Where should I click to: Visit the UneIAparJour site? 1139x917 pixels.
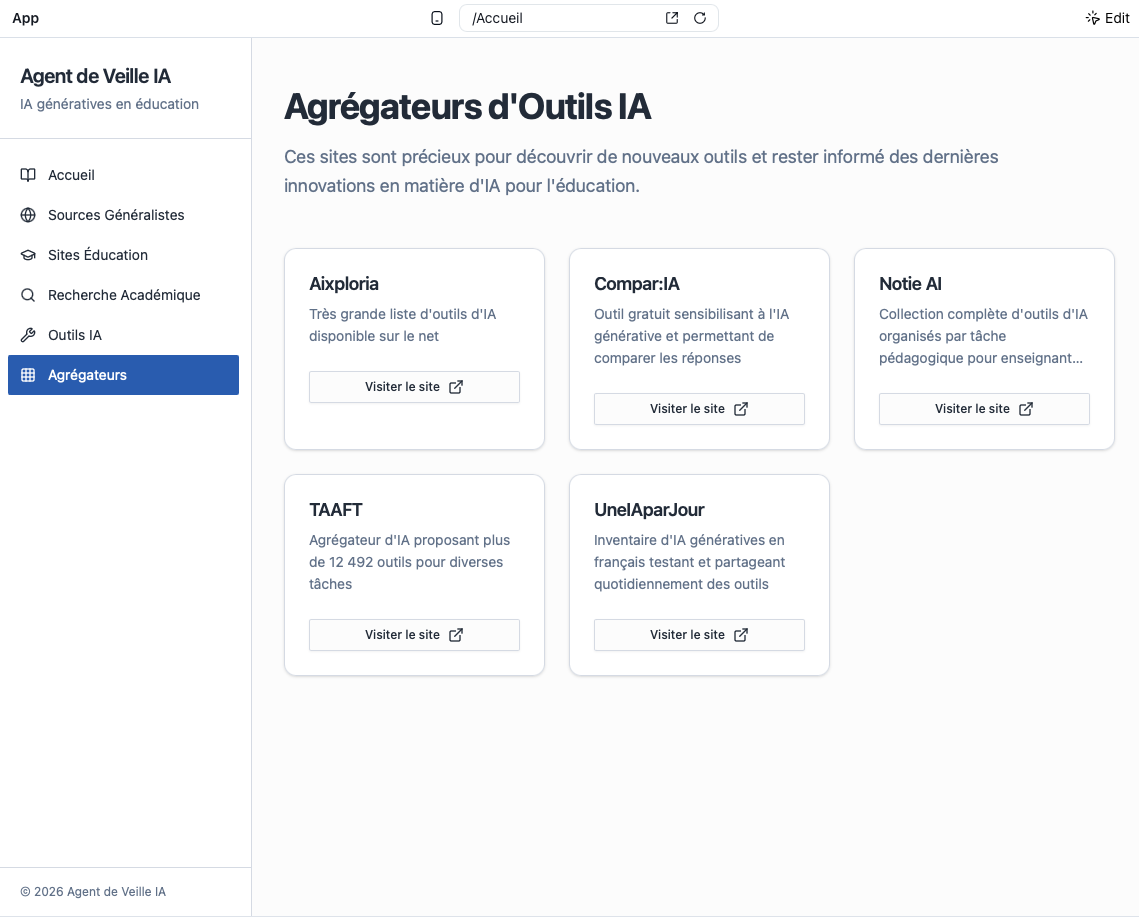coord(699,635)
